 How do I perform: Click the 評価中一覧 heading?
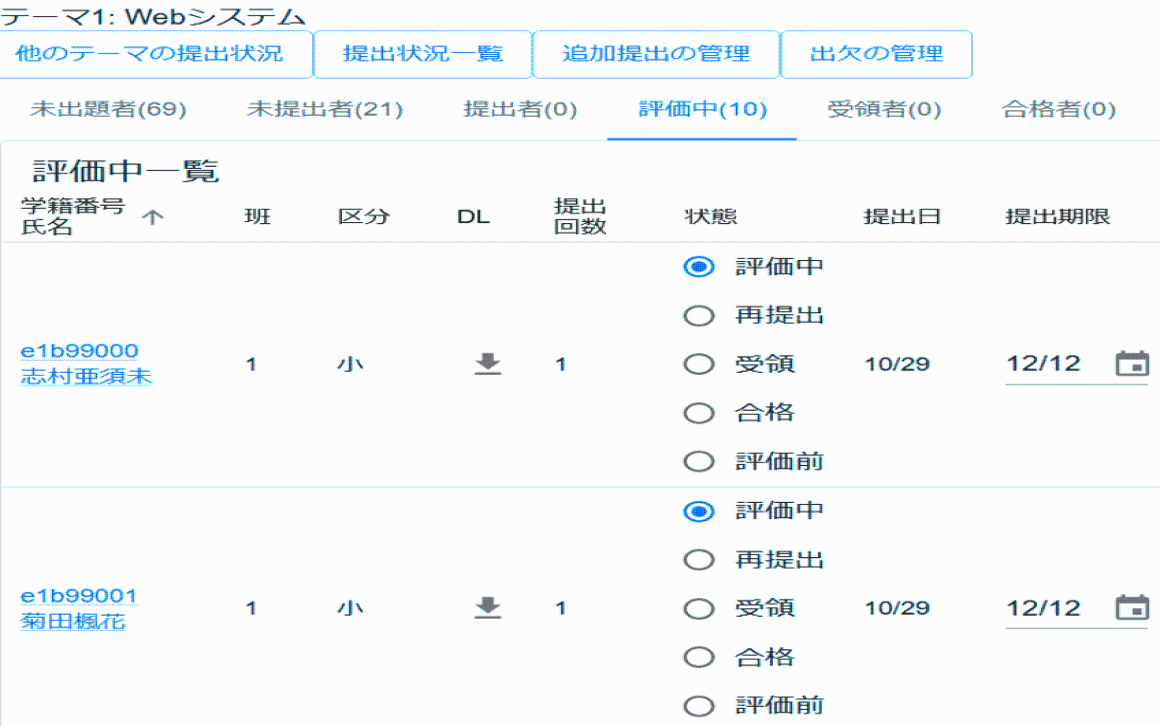click(126, 171)
